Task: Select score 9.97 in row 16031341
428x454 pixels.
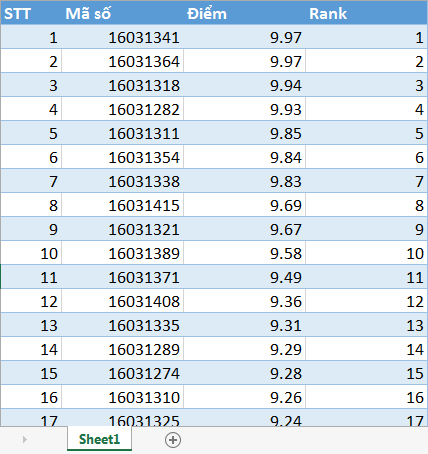Action: click(x=244, y=37)
